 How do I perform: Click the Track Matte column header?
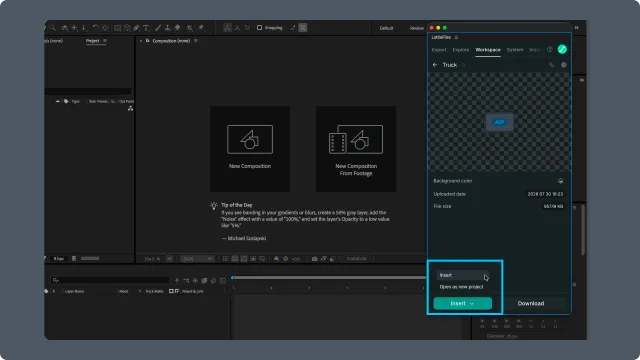pos(154,291)
